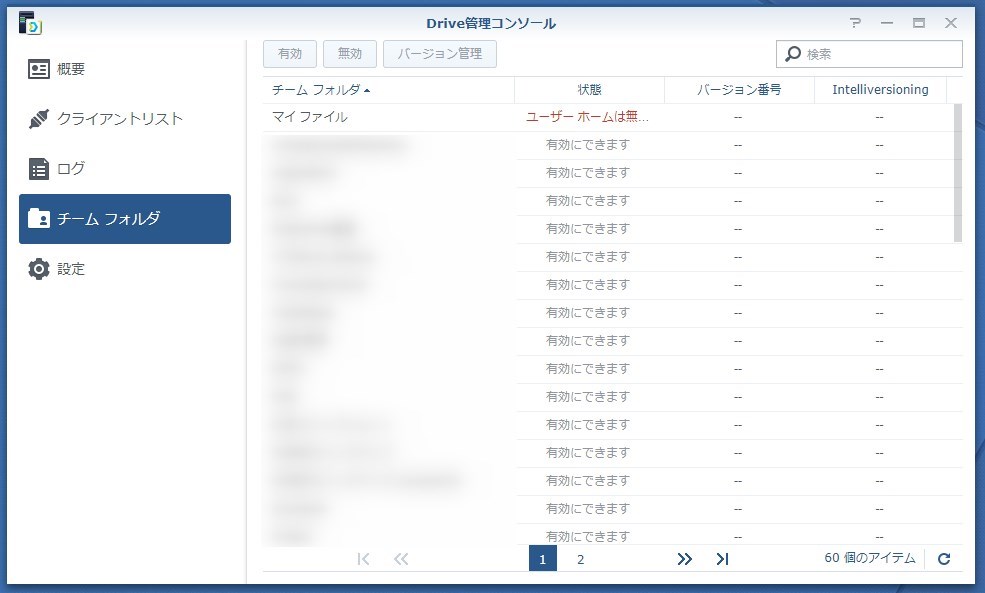Click the 概要 overview icon in sidebar
985x593 pixels.
point(39,69)
